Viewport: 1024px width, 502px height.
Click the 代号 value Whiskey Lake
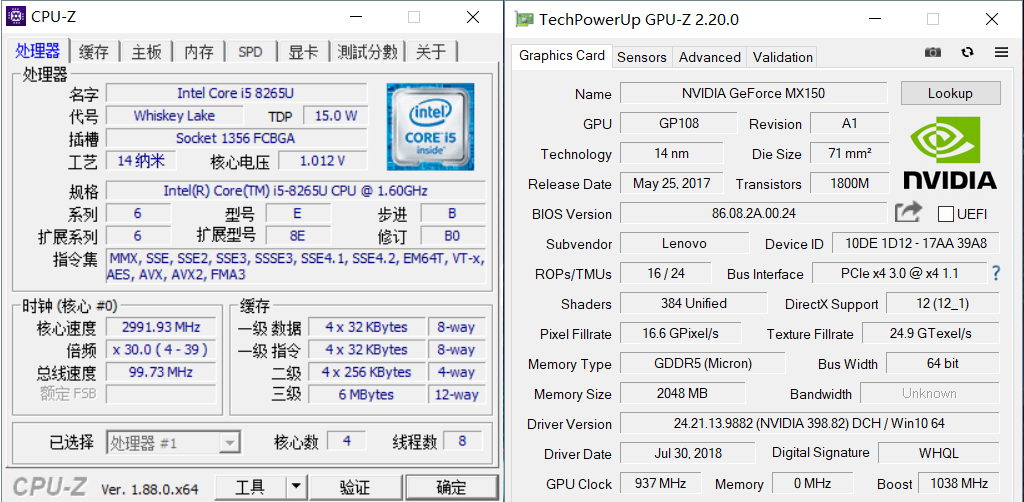coord(174,116)
